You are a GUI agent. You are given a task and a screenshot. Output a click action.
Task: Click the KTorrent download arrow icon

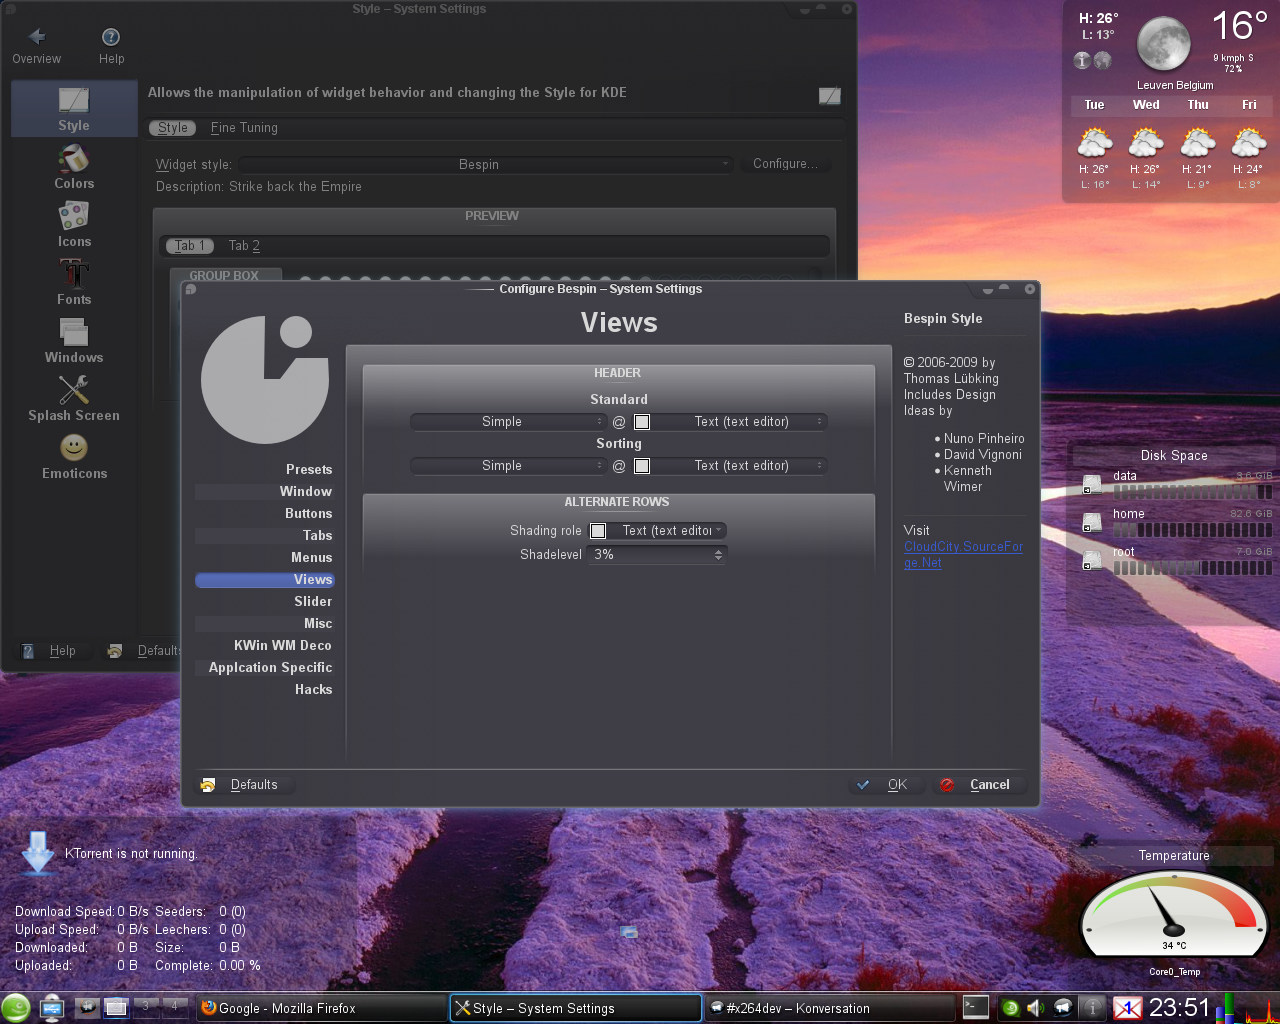pos(38,852)
